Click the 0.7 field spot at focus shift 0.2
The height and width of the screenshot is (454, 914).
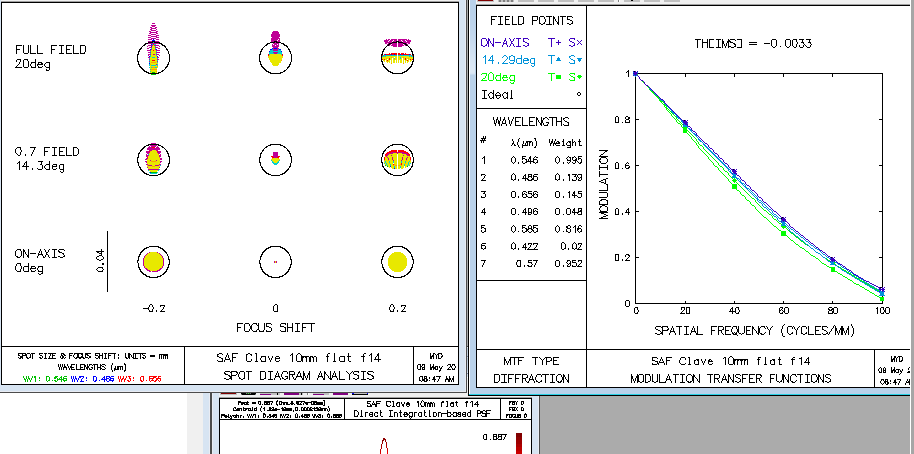pos(398,160)
